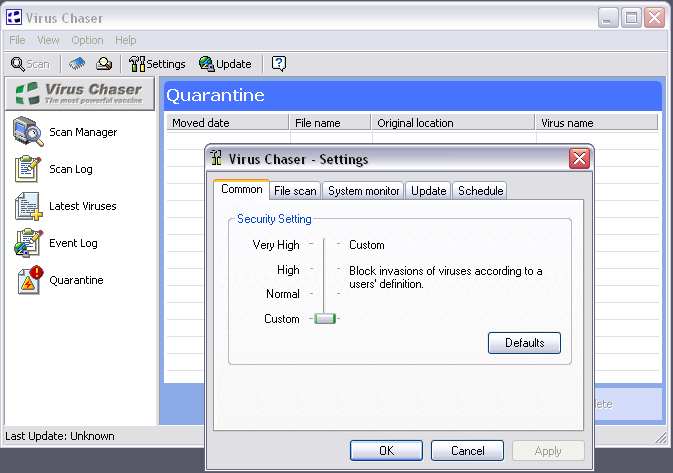Select the Common tab
This screenshot has width=673, height=473.
[242, 189]
